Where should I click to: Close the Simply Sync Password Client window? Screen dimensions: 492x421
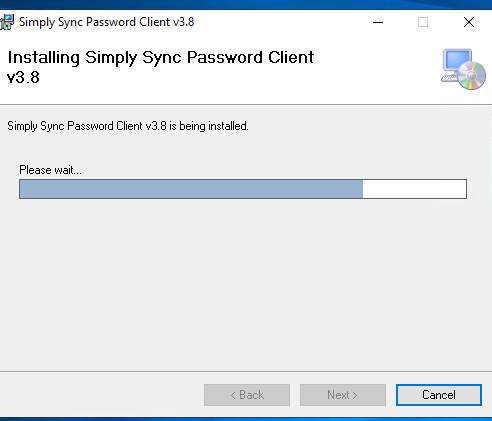tap(469, 22)
